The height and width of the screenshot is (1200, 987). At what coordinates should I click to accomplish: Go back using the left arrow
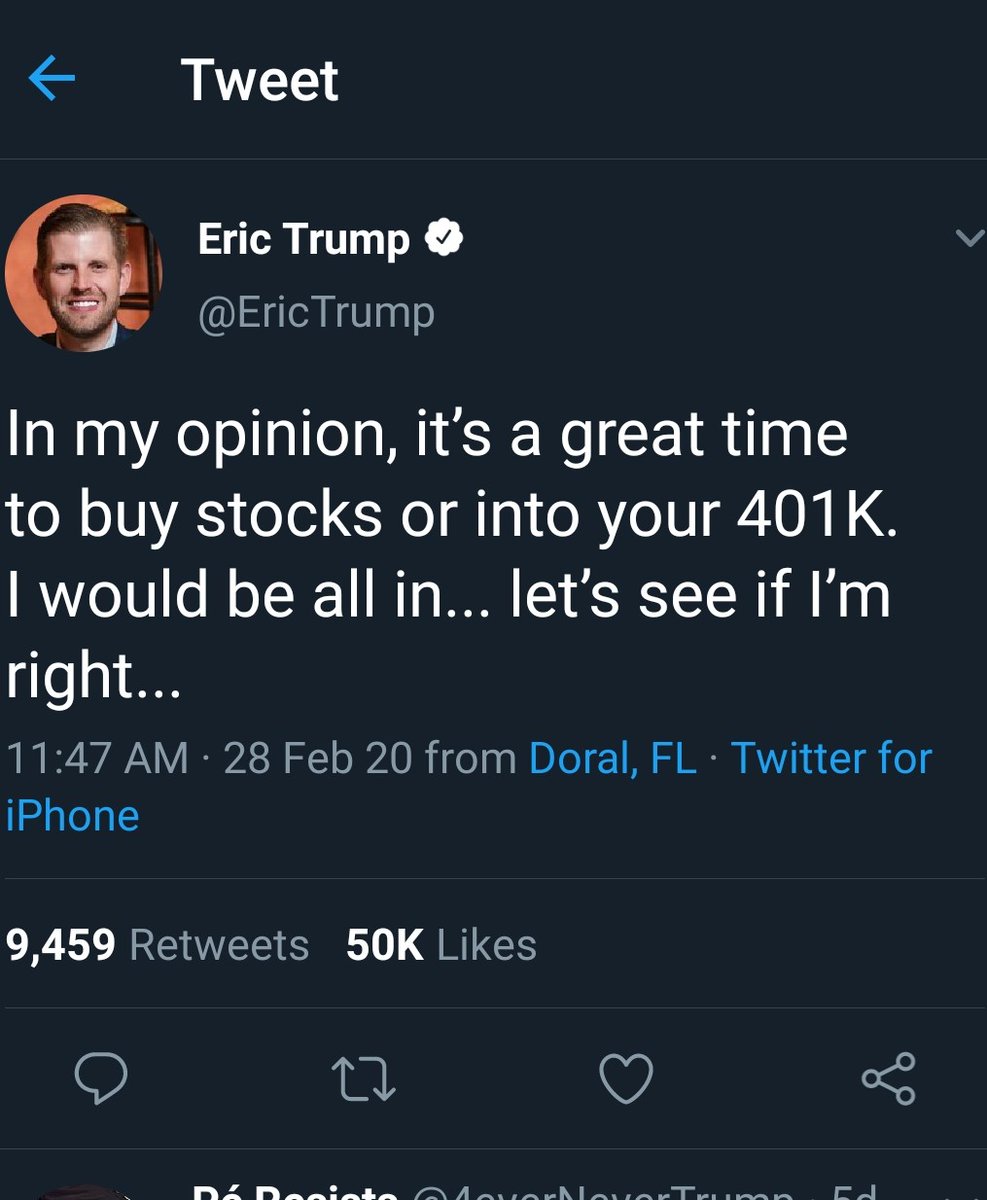coord(53,80)
